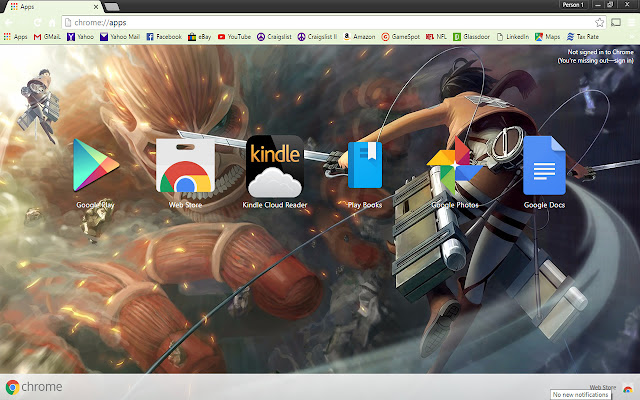Go to the Facebook bookmark

tap(164, 37)
